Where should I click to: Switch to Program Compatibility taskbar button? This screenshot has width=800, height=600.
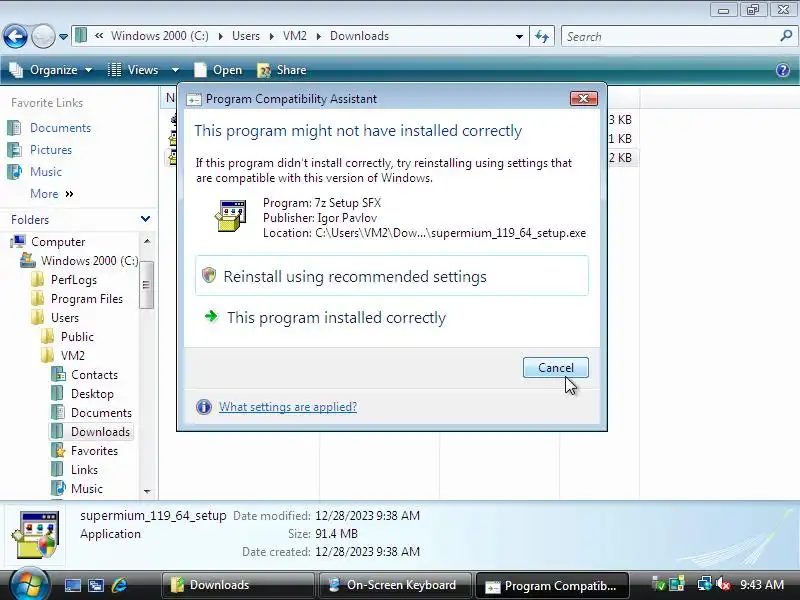tap(552, 585)
